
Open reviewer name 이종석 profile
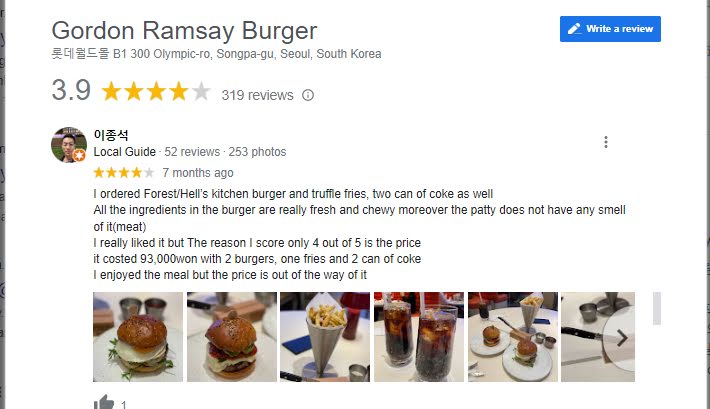point(111,135)
